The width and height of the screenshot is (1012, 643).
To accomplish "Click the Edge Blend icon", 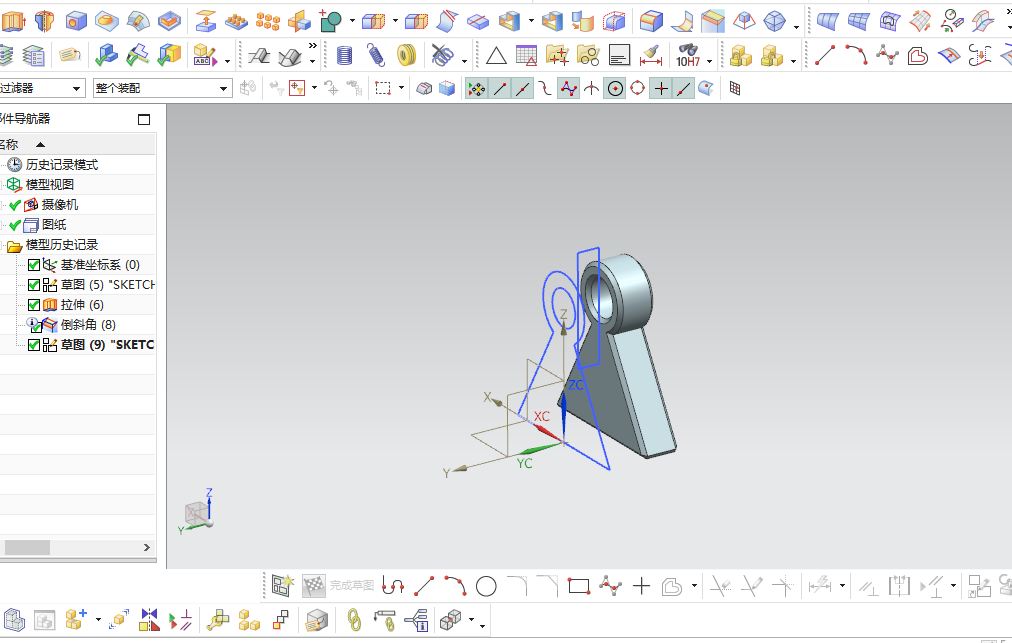I will 651,21.
